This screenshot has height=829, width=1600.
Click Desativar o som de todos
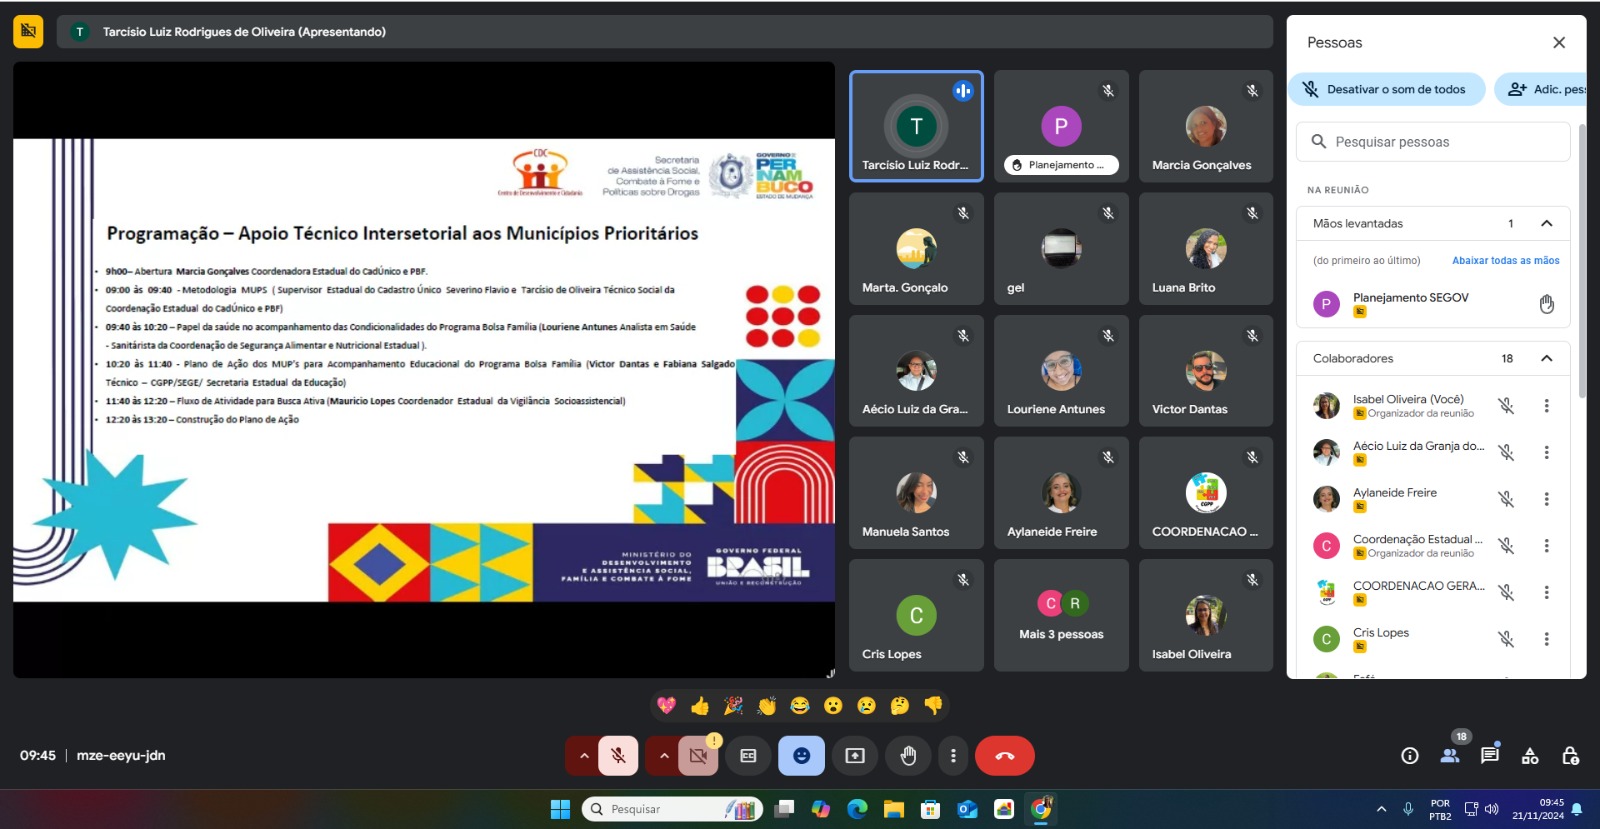(x=1384, y=89)
